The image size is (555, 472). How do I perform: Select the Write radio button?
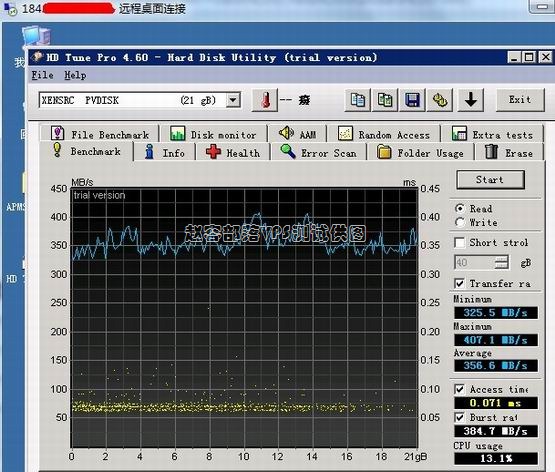coord(459,222)
